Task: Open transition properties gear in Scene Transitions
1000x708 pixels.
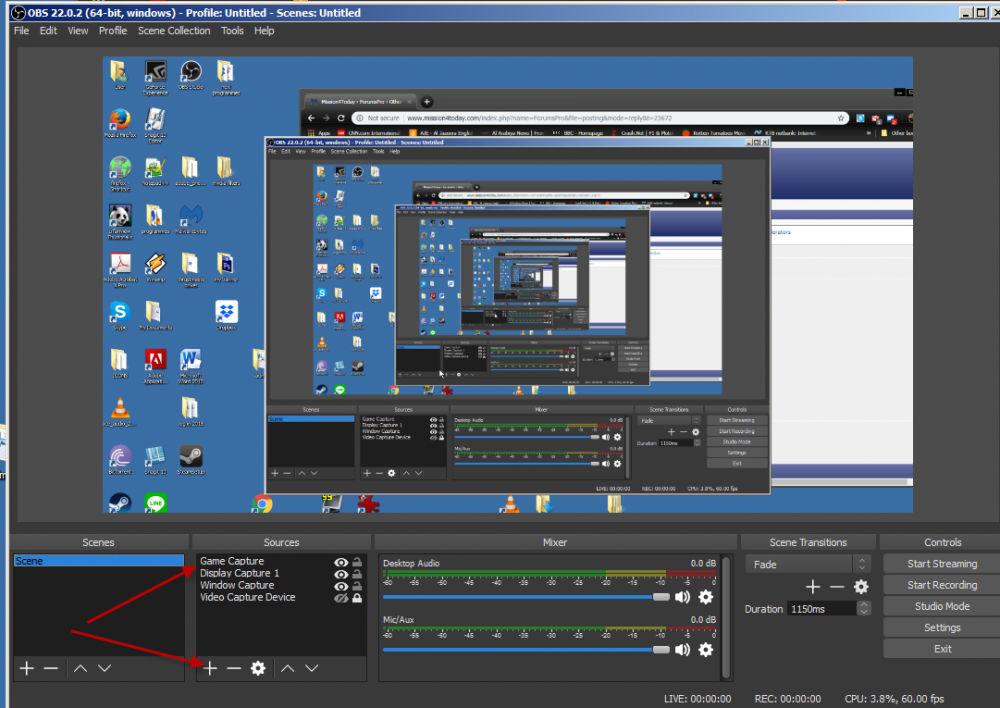Action: [861, 587]
